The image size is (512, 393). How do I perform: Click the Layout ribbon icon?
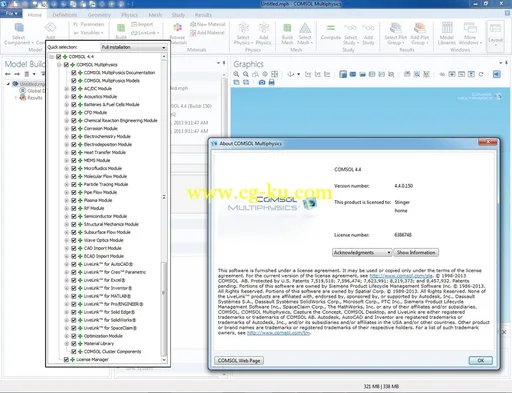495,29
